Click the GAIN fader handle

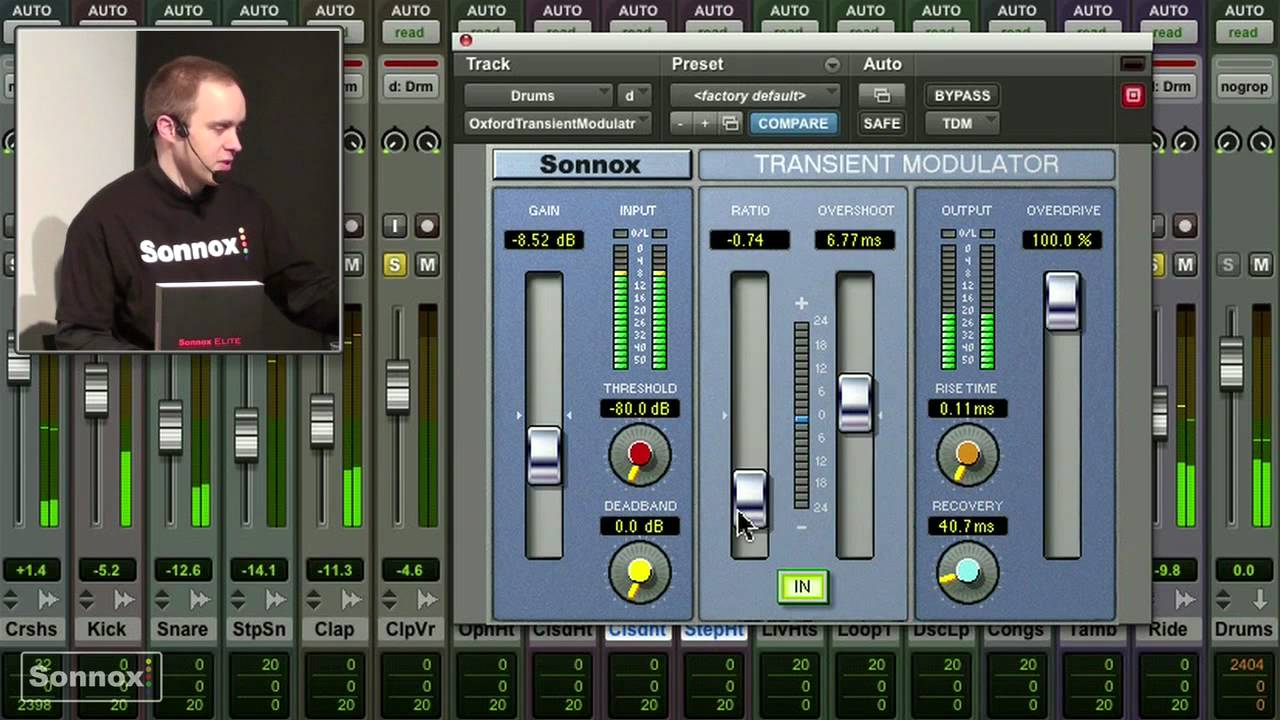click(x=544, y=456)
